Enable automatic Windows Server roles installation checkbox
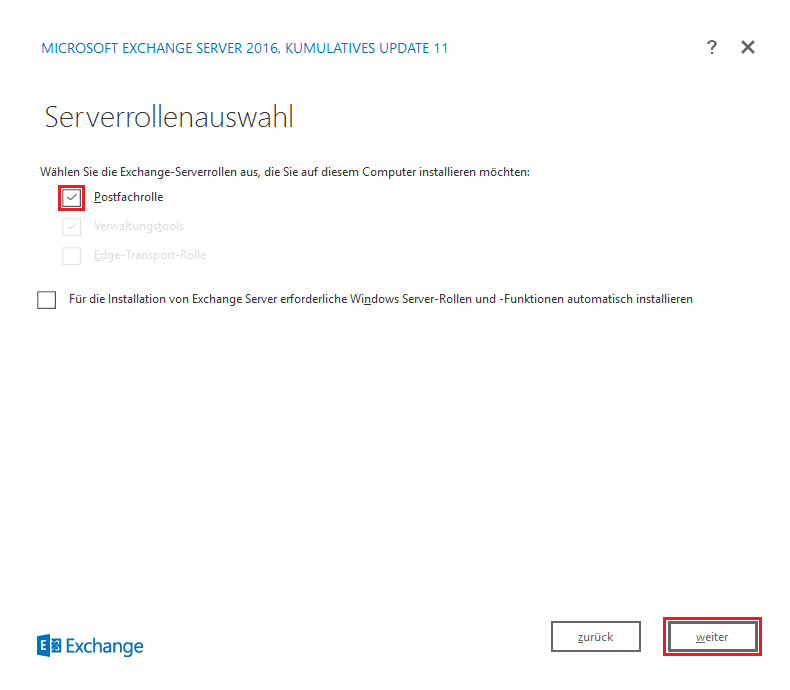 [x=47, y=300]
